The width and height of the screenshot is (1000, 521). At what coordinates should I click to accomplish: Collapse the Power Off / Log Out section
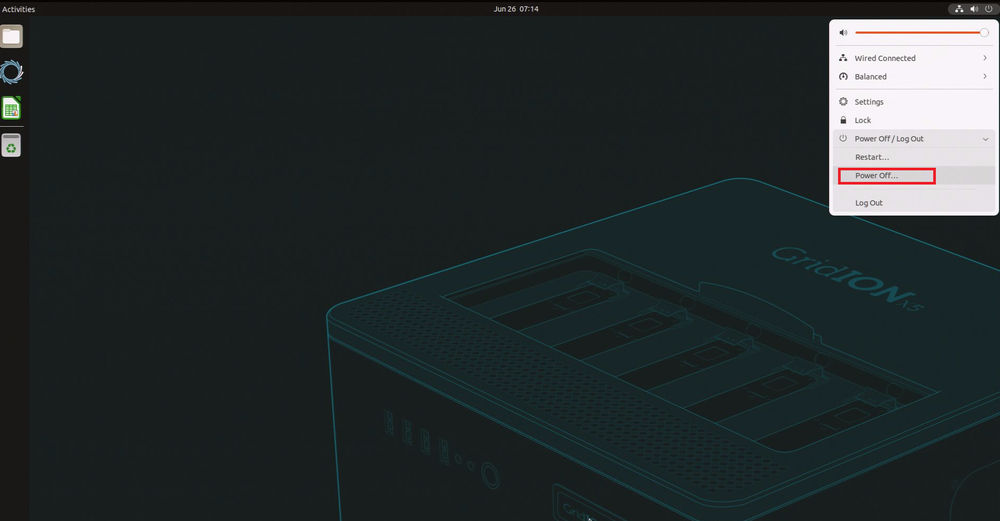985,139
